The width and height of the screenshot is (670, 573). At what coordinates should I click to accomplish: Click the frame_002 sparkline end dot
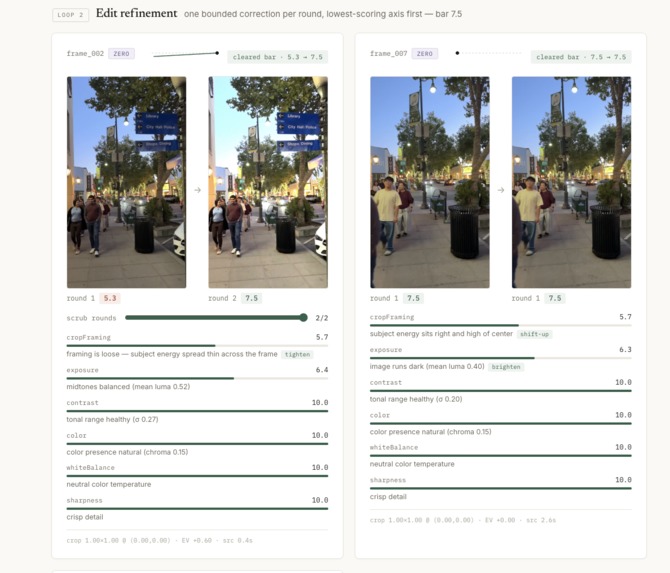tap(217, 53)
